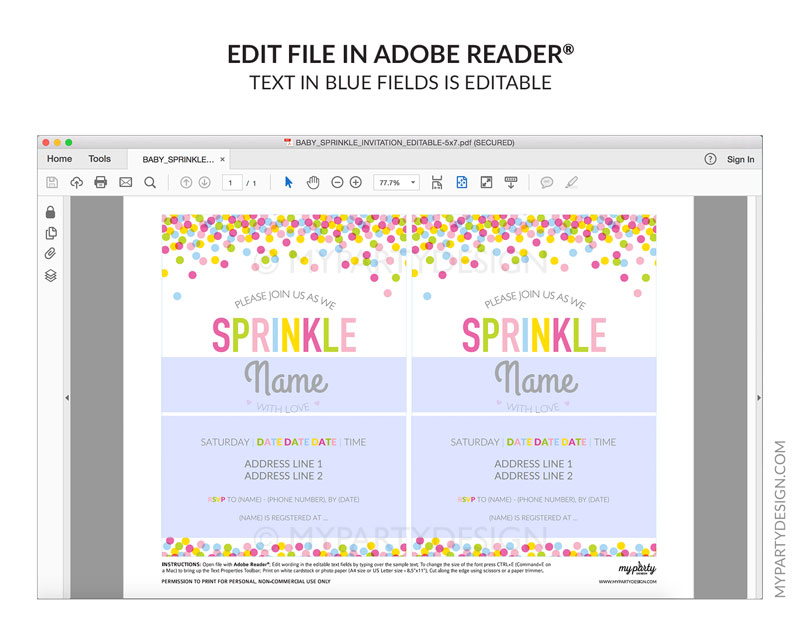Open the add comment tool
The width and height of the screenshot is (800, 637).
coord(547,183)
